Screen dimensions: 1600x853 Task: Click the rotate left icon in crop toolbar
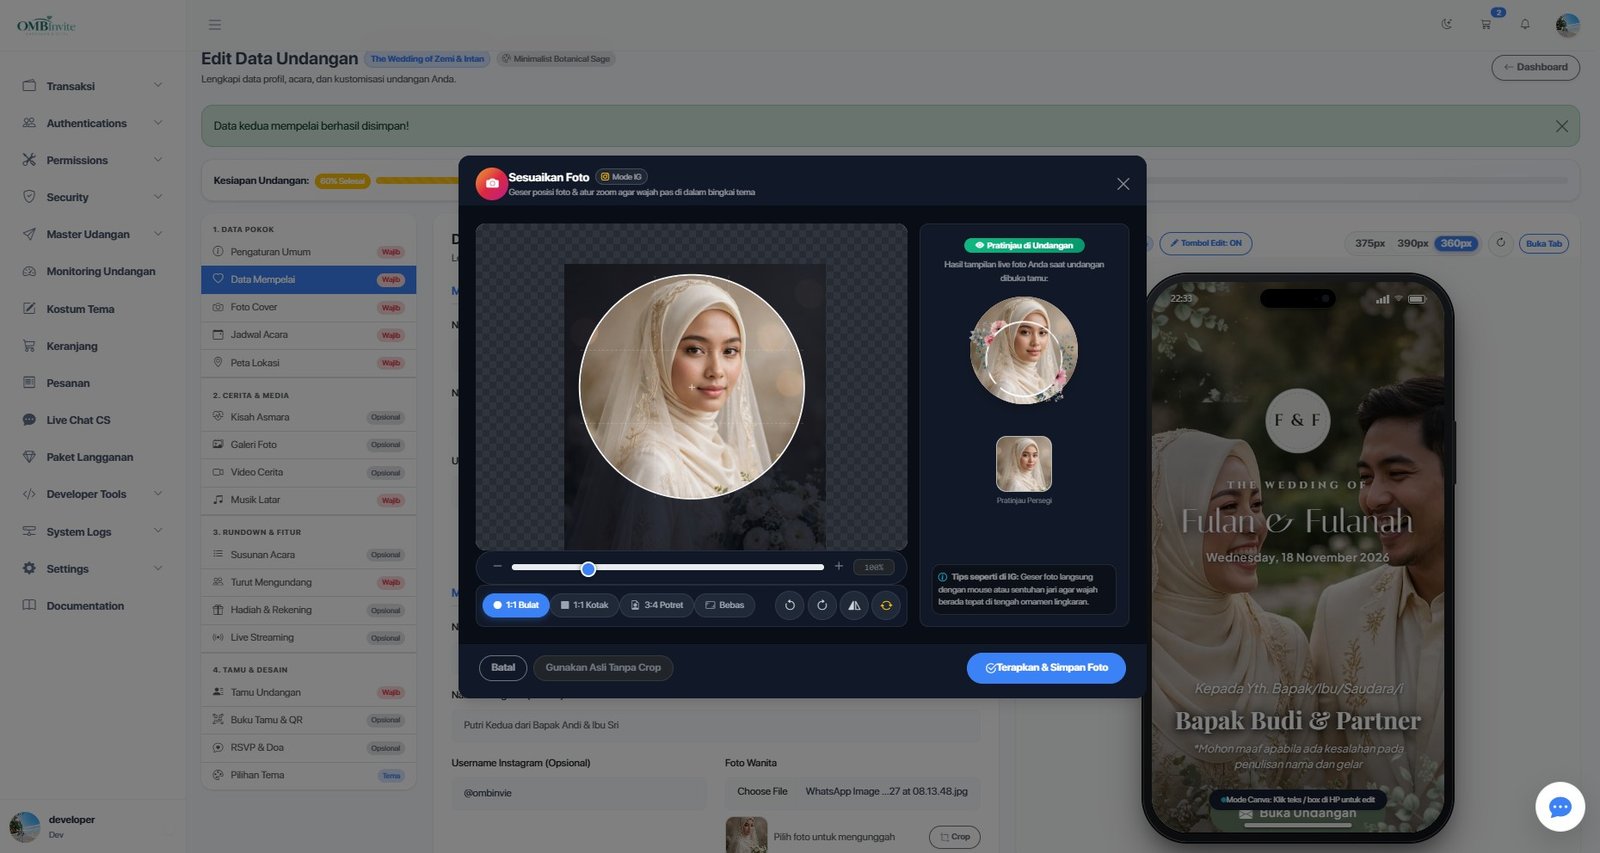pos(789,605)
